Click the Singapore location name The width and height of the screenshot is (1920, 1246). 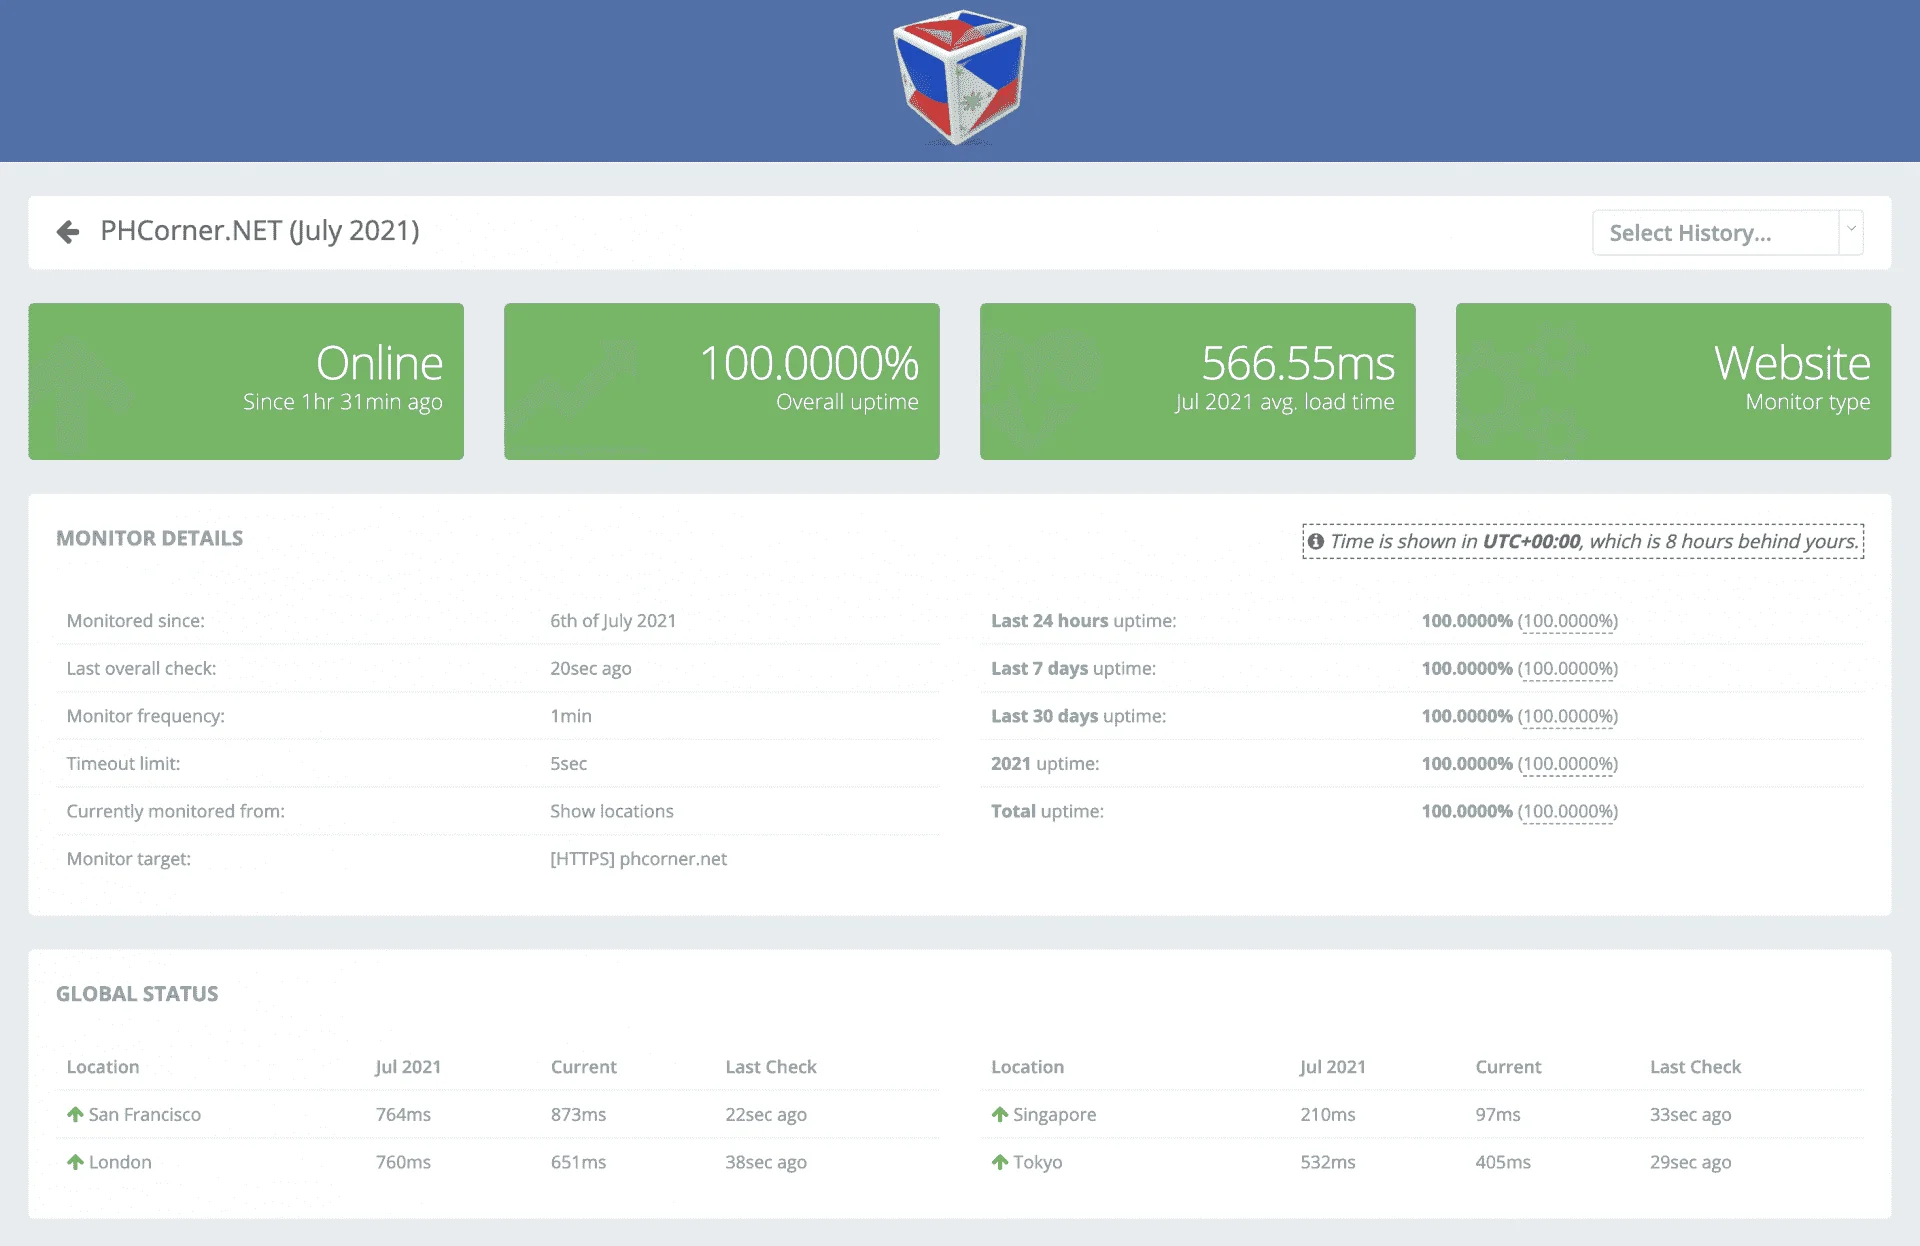click(1055, 1114)
